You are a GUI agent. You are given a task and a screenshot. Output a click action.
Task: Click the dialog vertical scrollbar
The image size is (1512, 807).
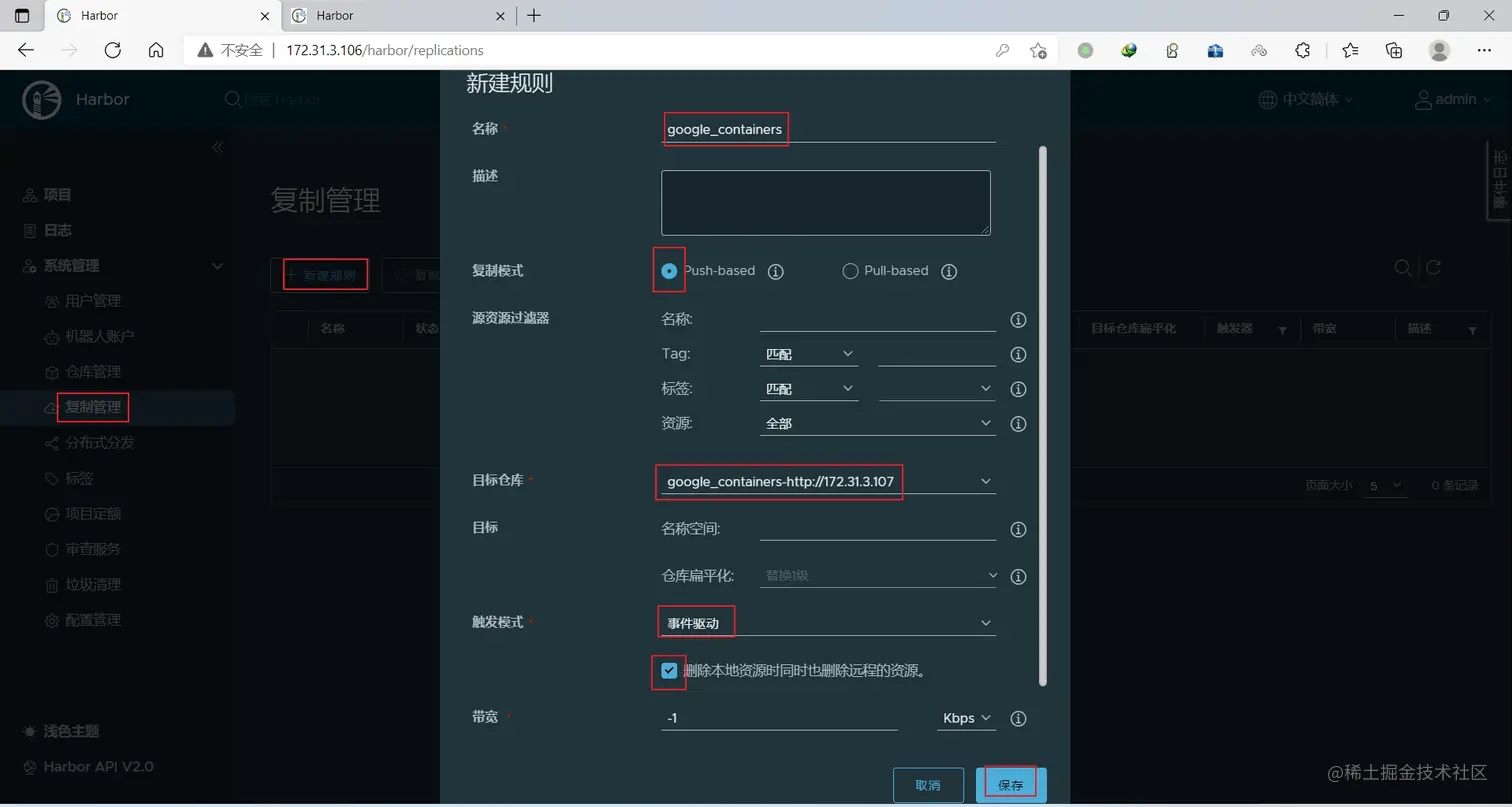pyautogui.click(x=1043, y=416)
